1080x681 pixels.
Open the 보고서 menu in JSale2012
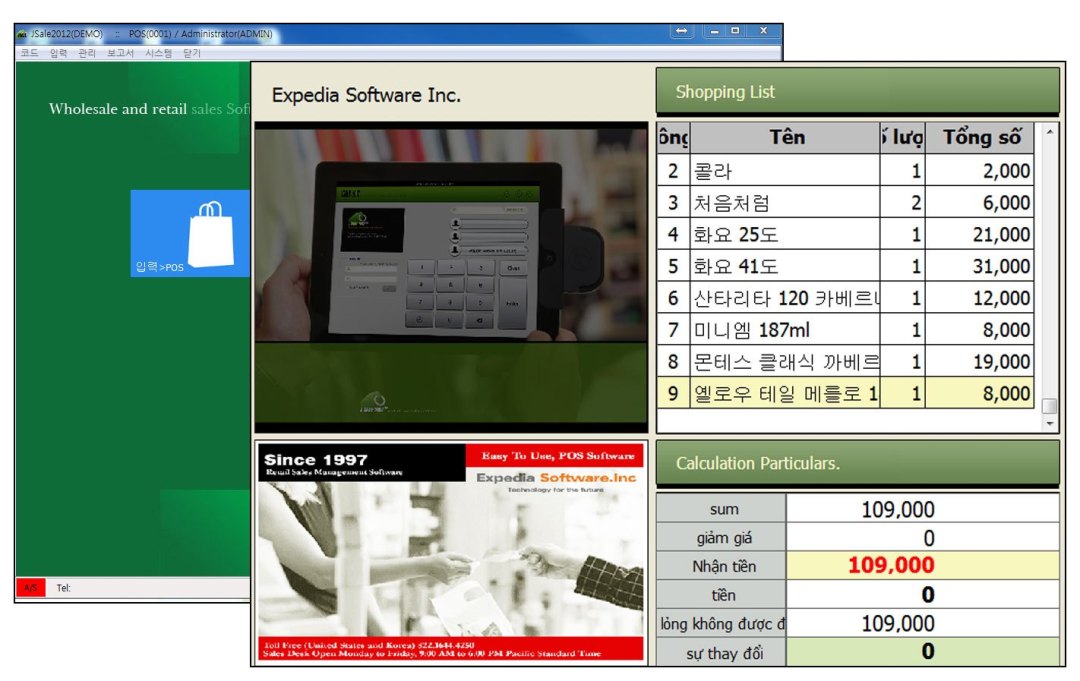[x=120, y=53]
